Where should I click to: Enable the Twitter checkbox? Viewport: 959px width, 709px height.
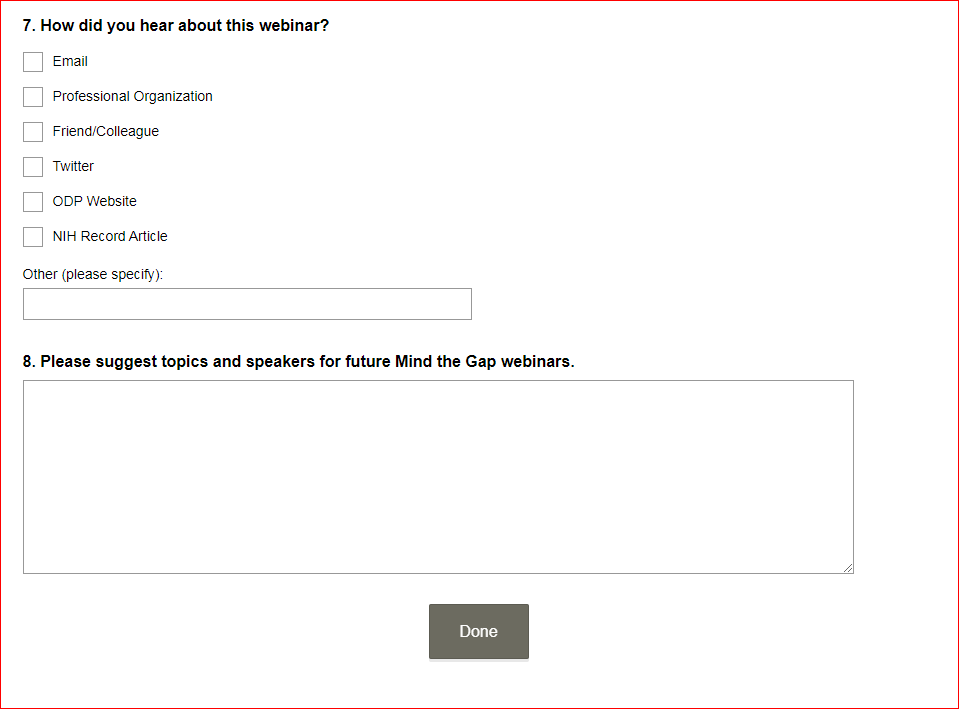point(33,167)
